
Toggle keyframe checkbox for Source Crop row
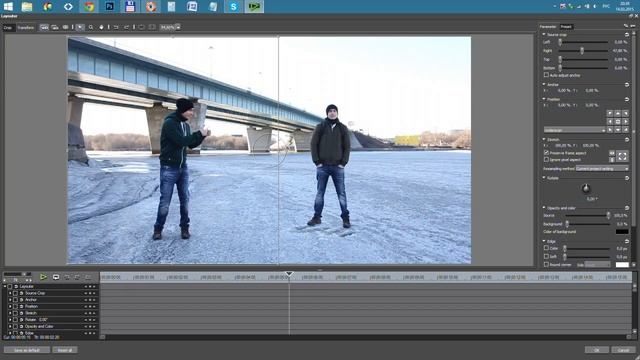16,293
